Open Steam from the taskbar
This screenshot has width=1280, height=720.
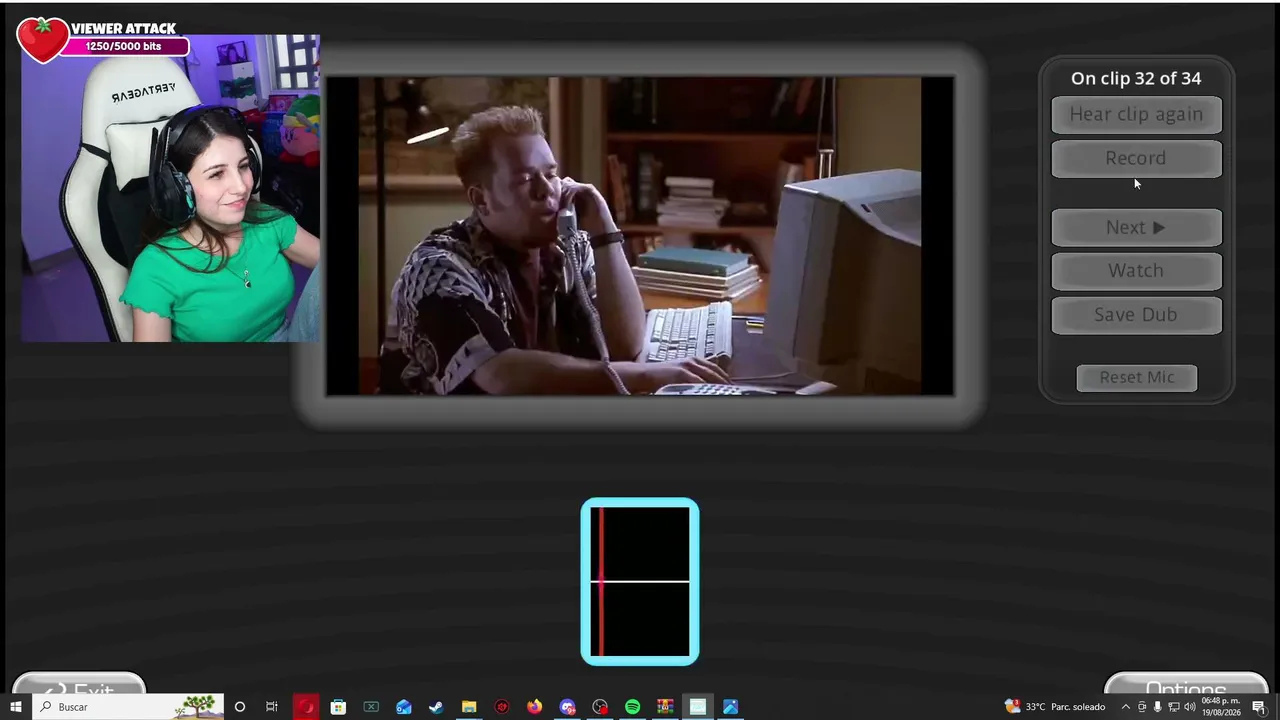pyautogui.click(x=436, y=707)
